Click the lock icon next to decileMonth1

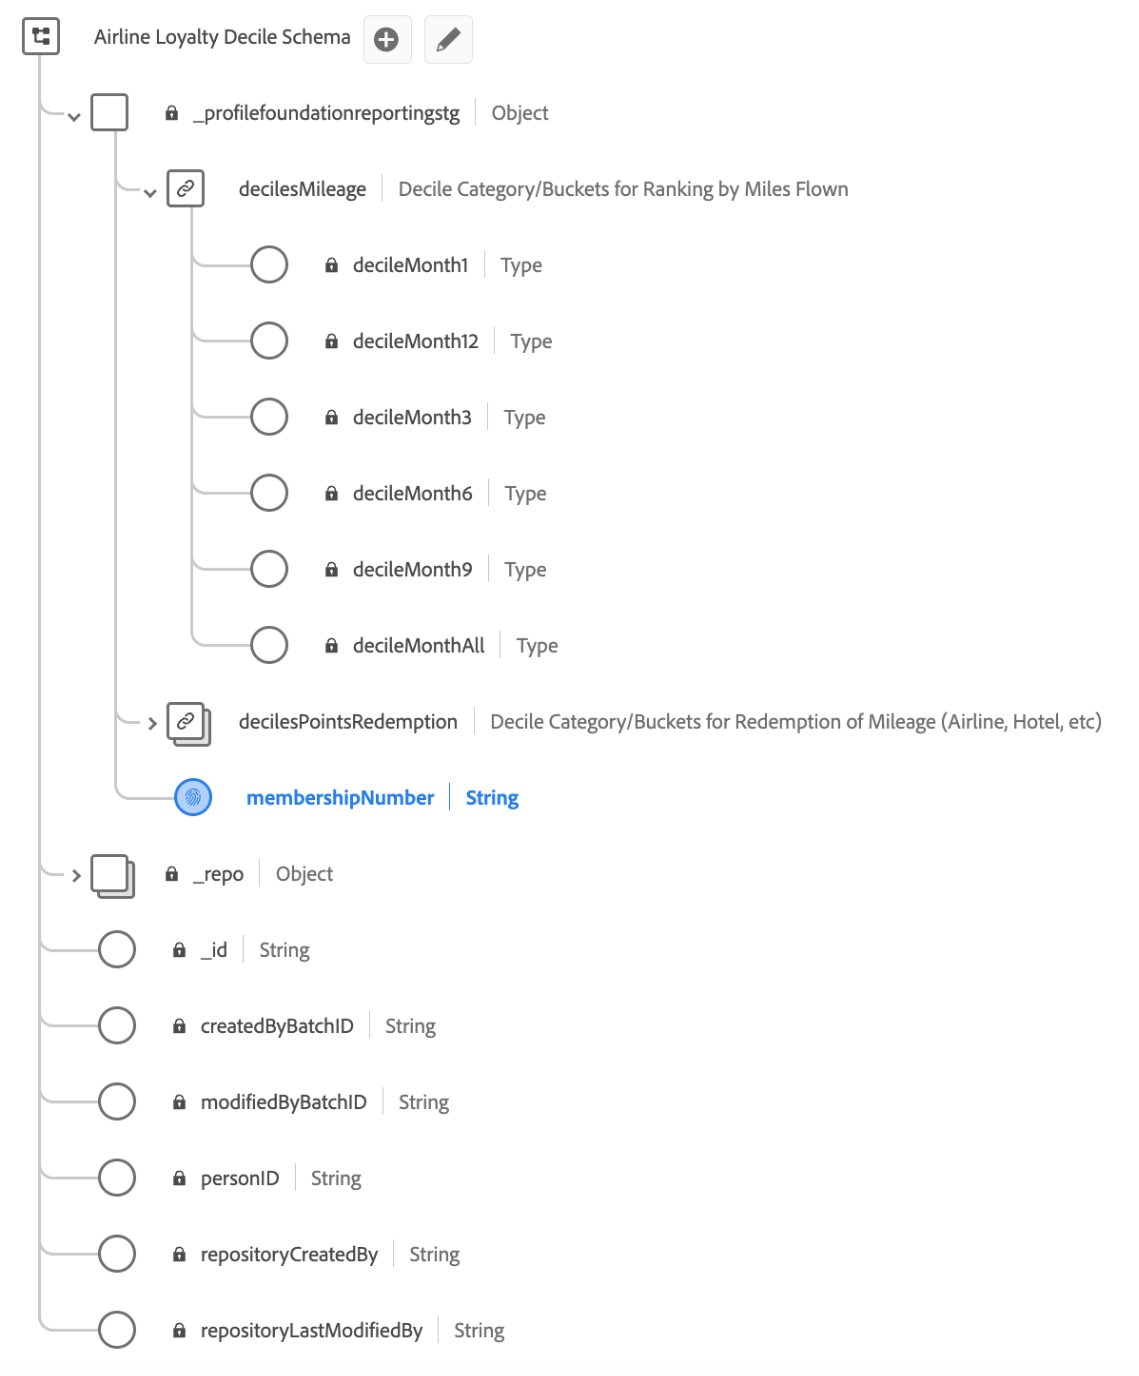(331, 265)
